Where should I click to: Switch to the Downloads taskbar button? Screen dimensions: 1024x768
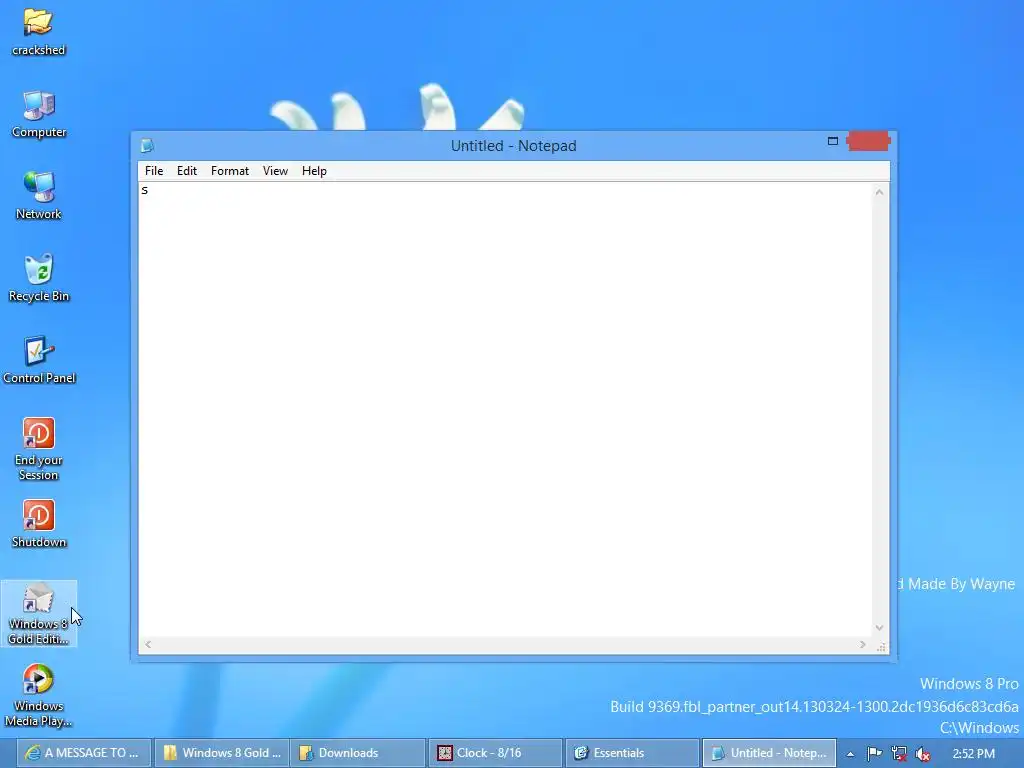[x=358, y=753]
